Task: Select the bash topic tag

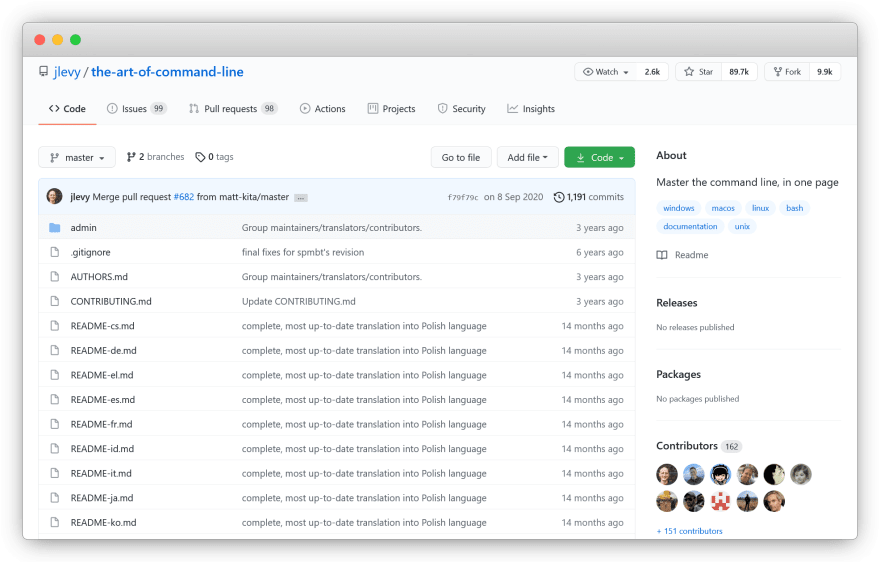Action: (795, 208)
